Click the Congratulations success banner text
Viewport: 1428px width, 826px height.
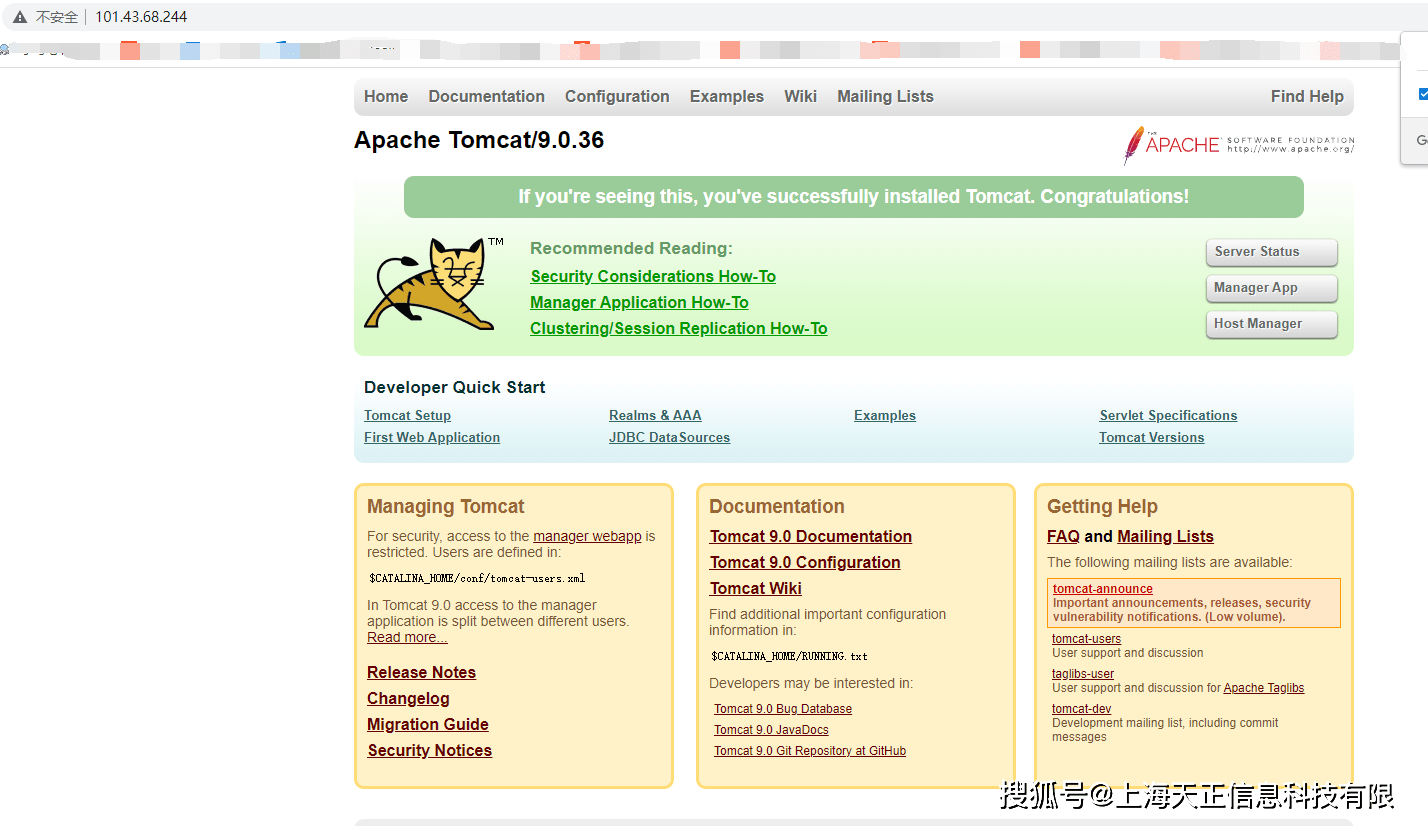tap(853, 197)
